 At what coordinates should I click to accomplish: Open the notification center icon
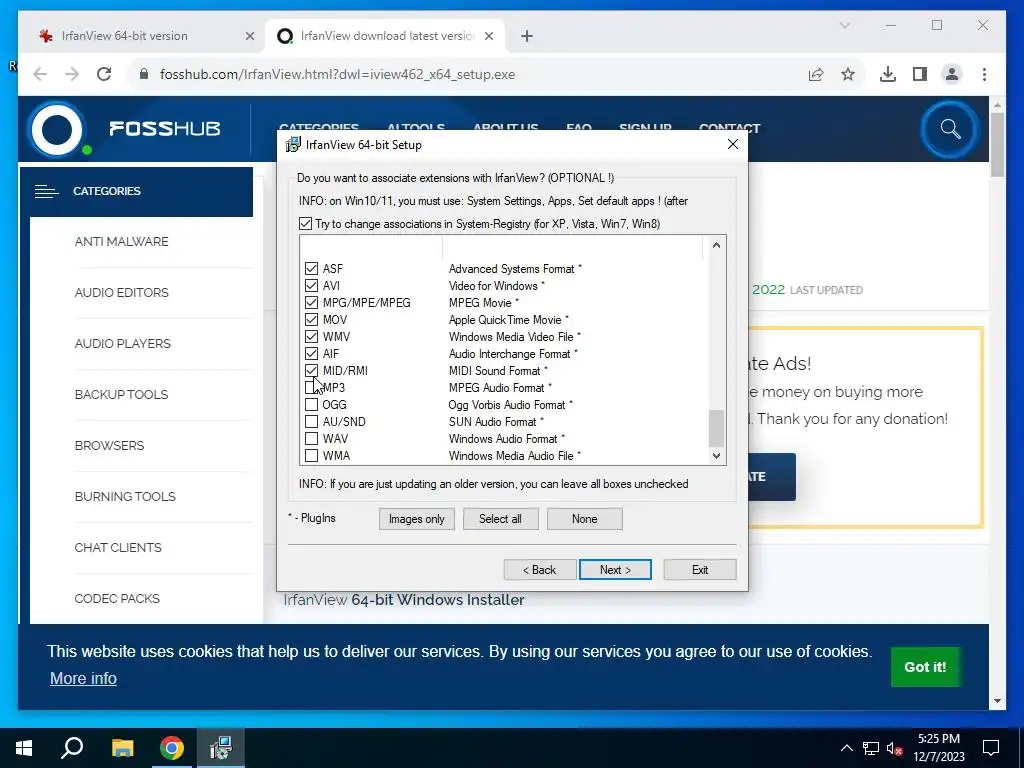pos(991,748)
